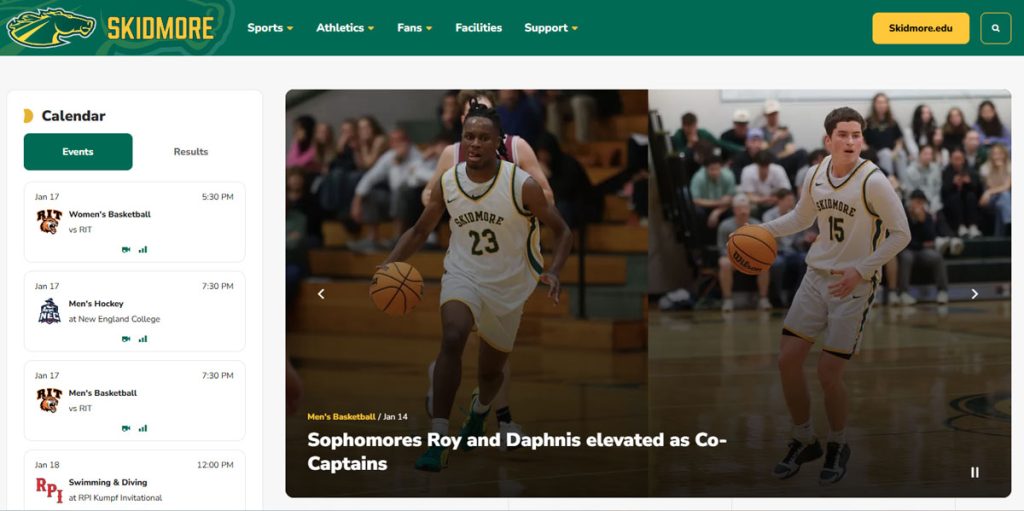This screenshot has height=511, width=1024.
Task: Click the video icon for Men's Hockey
Action: (x=126, y=339)
